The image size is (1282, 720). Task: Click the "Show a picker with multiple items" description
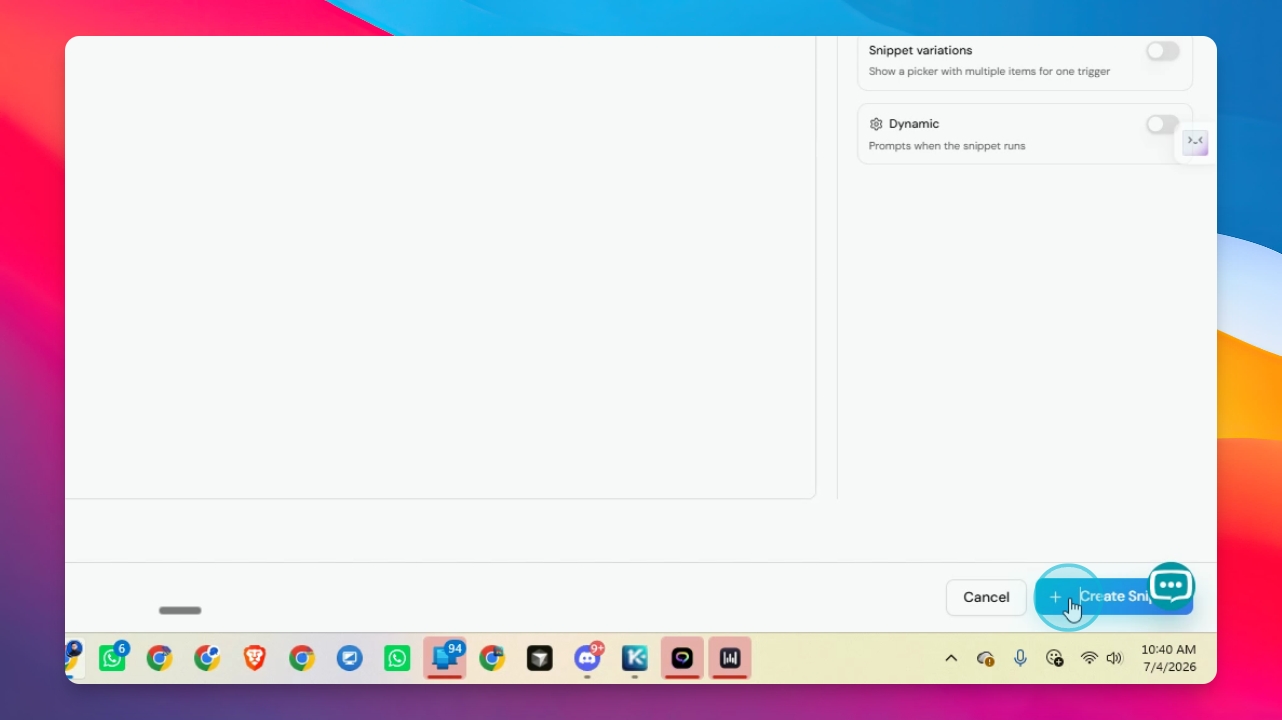click(x=989, y=71)
